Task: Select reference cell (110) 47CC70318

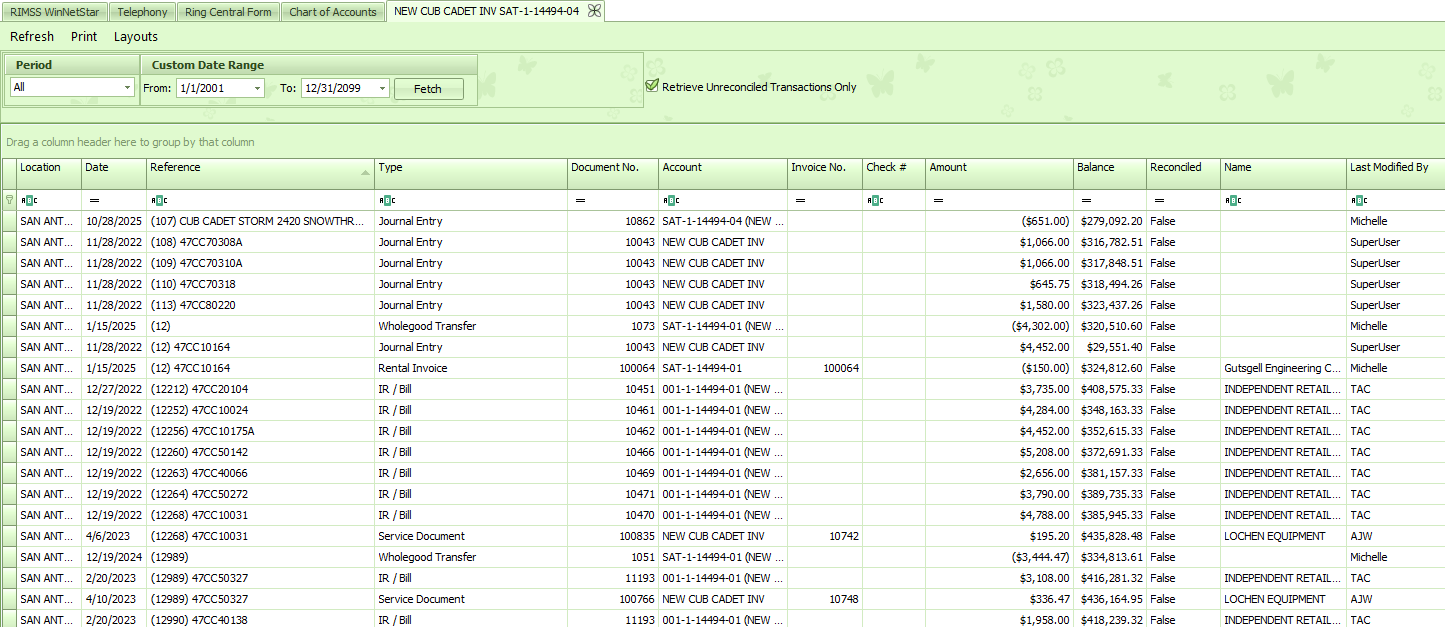Action: [261, 284]
